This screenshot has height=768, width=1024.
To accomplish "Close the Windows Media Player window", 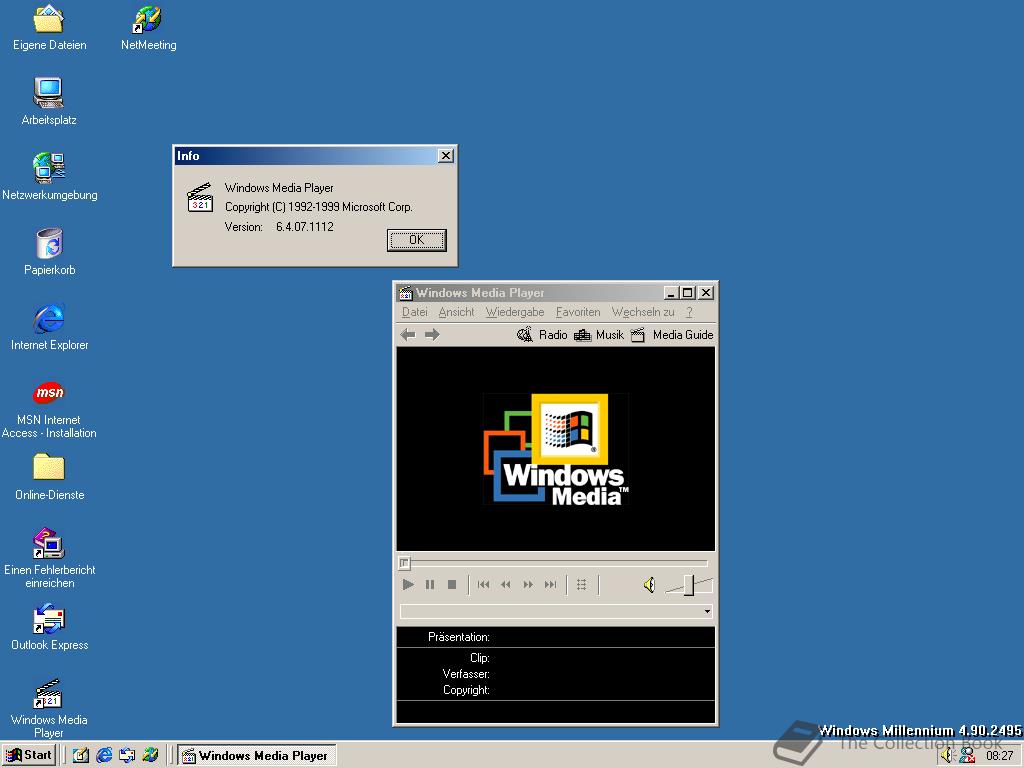I will 706,293.
